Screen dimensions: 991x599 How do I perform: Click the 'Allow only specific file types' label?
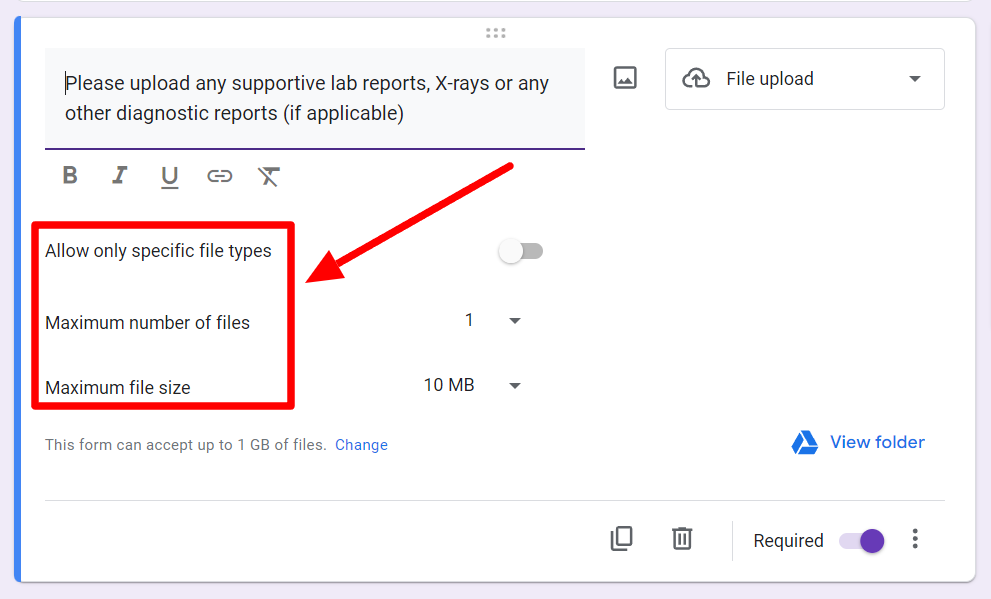tap(158, 251)
